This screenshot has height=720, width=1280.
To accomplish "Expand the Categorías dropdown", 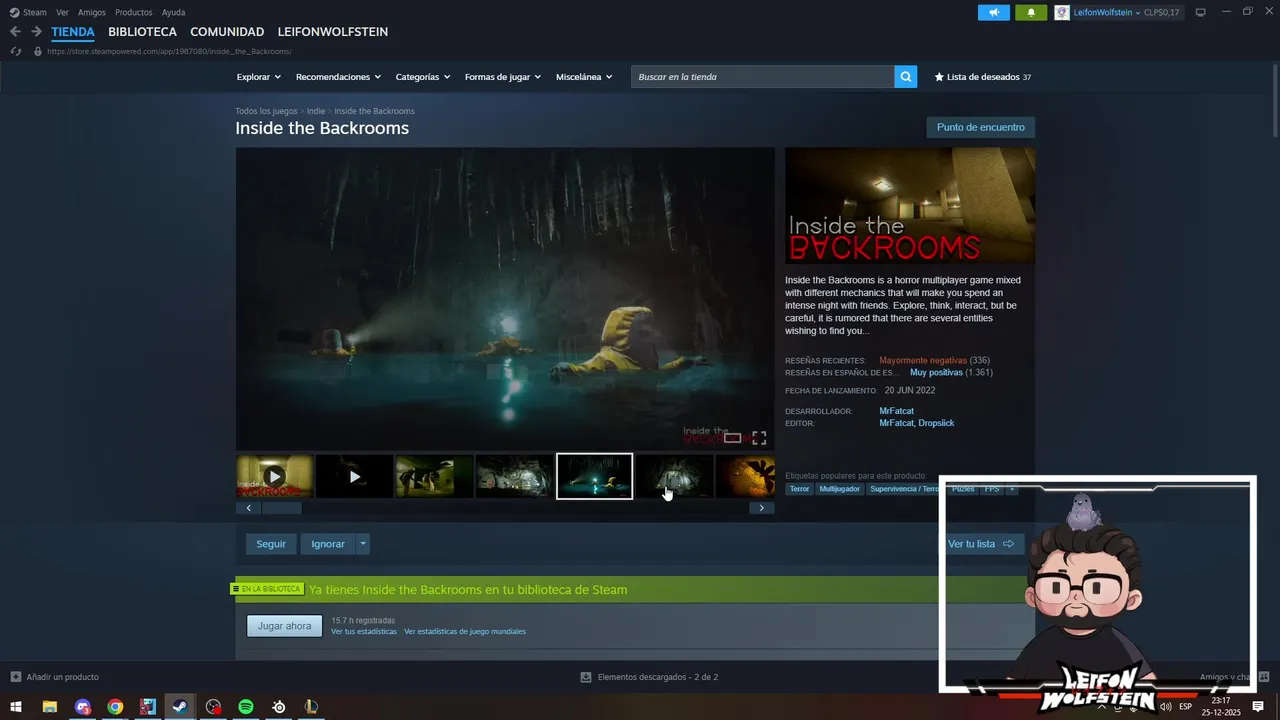I will (422, 77).
